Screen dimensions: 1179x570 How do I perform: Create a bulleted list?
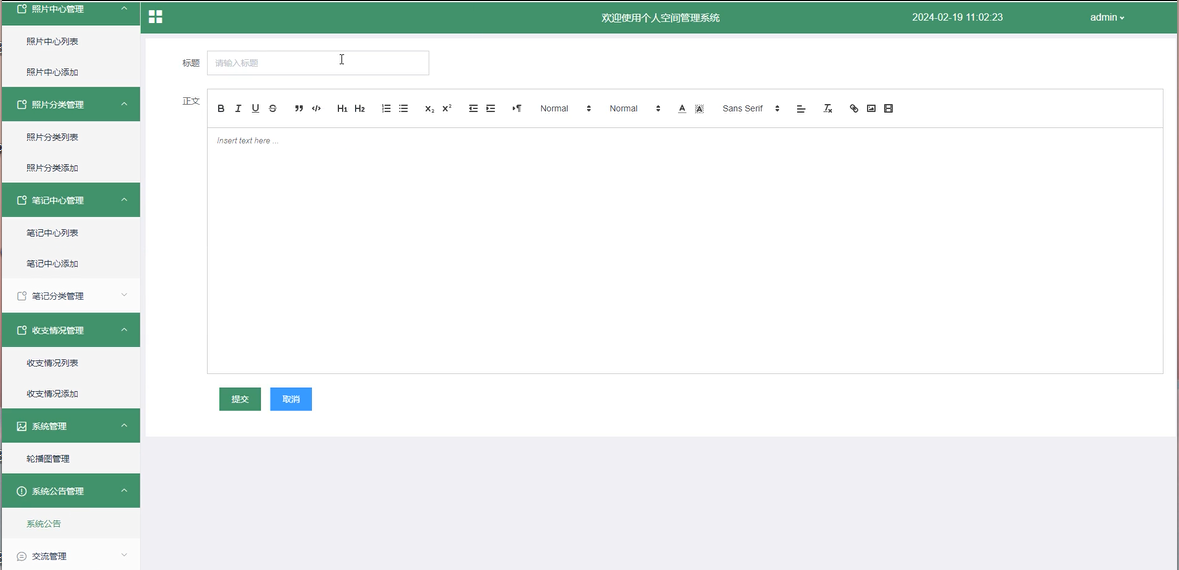[x=403, y=109]
